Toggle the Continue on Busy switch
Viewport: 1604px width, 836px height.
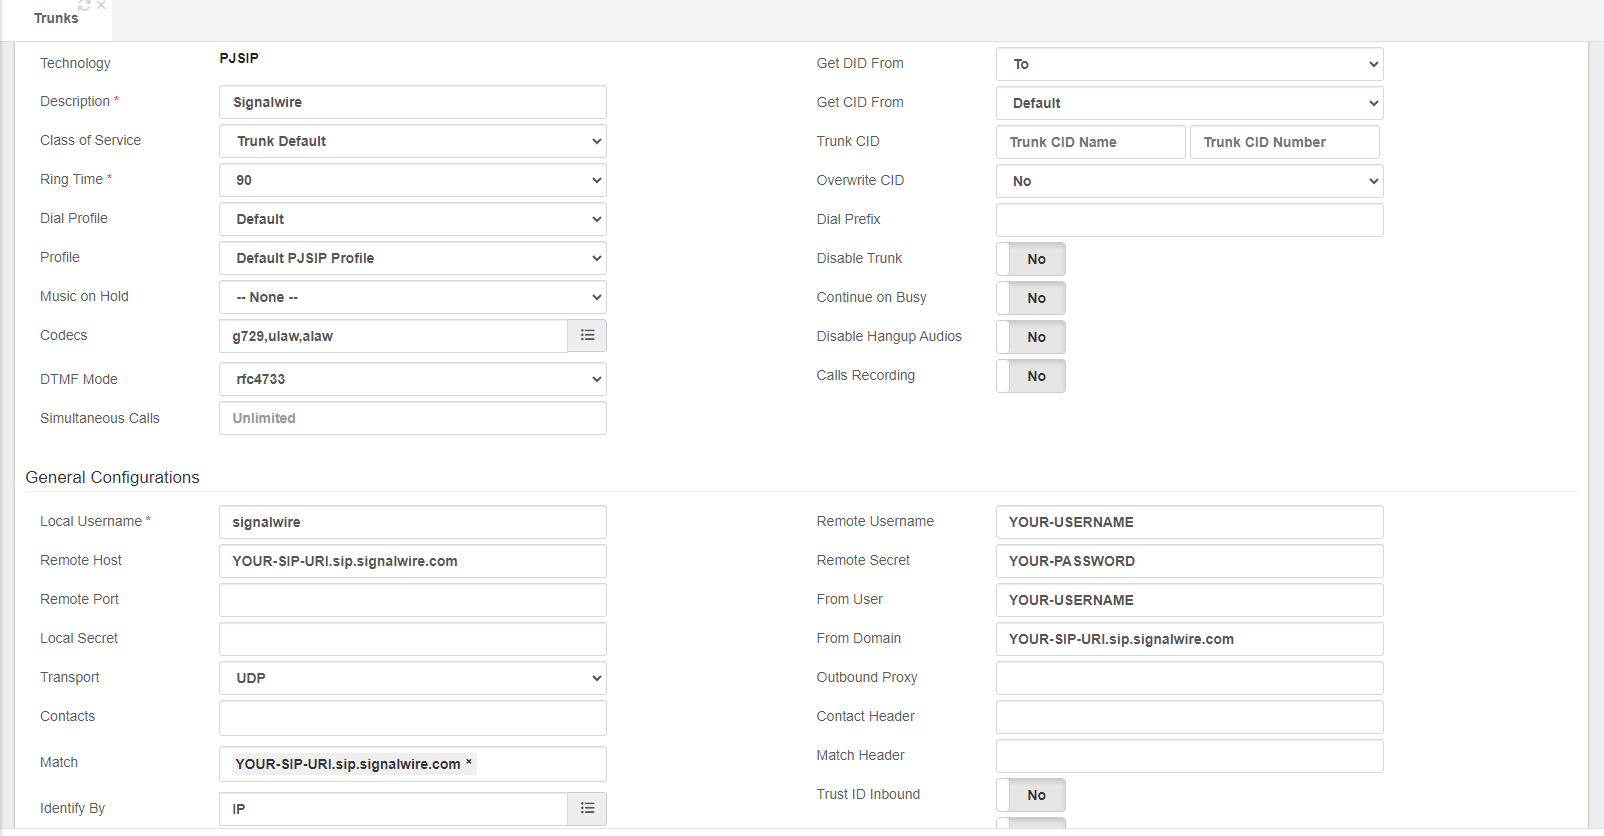click(1031, 298)
